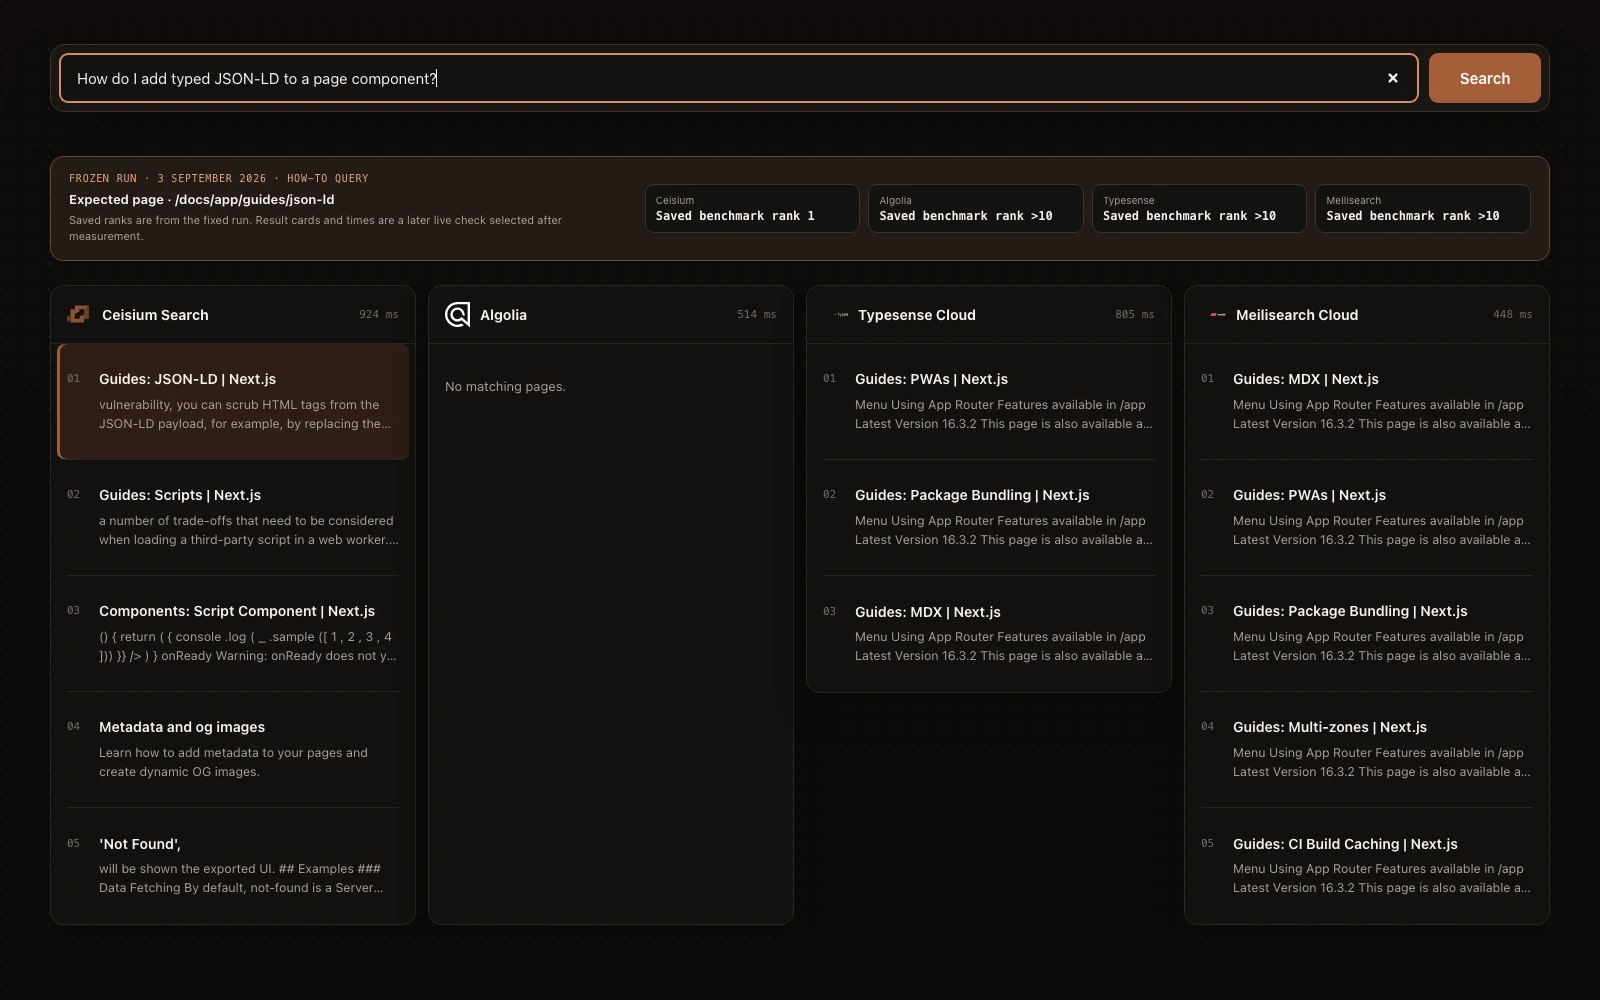
Task: Click the Ceisium 924 ms timing
Action: [x=379, y=314]
